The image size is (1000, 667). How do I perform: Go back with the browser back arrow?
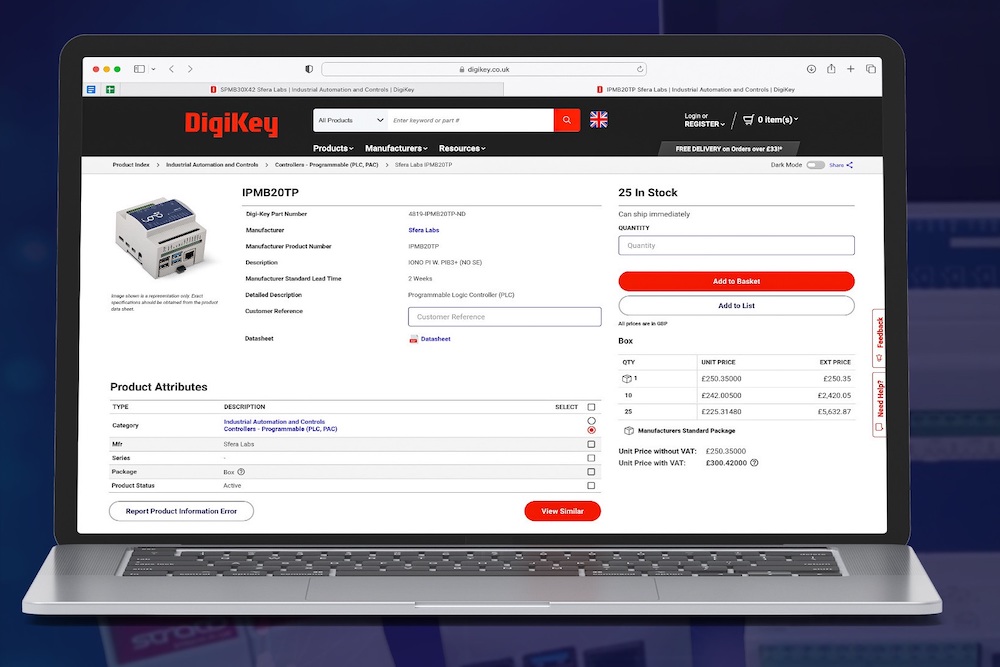pyautogui.click(x=172, y=69)
